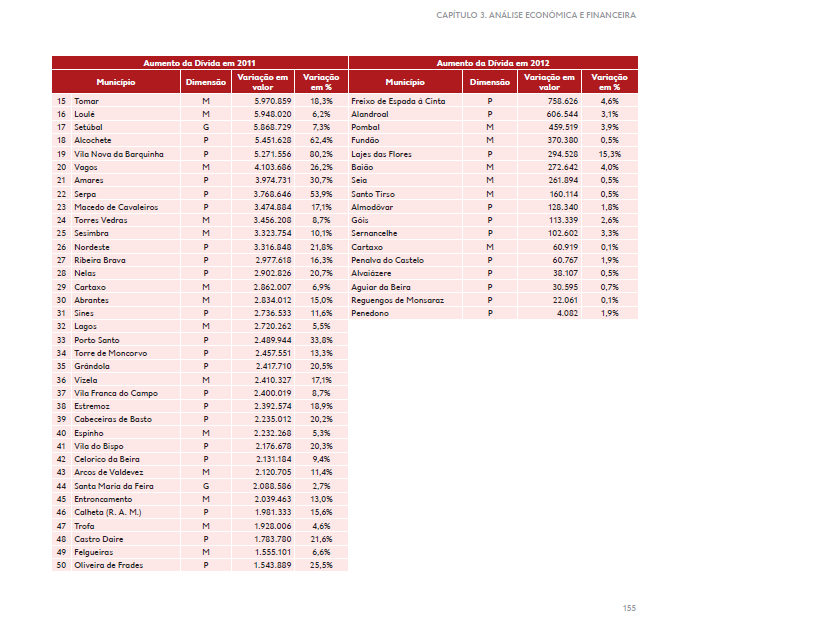Select the 'Tomar' municipality row
The height and width of the screenshot is (618, 822).
coord(87,101)
